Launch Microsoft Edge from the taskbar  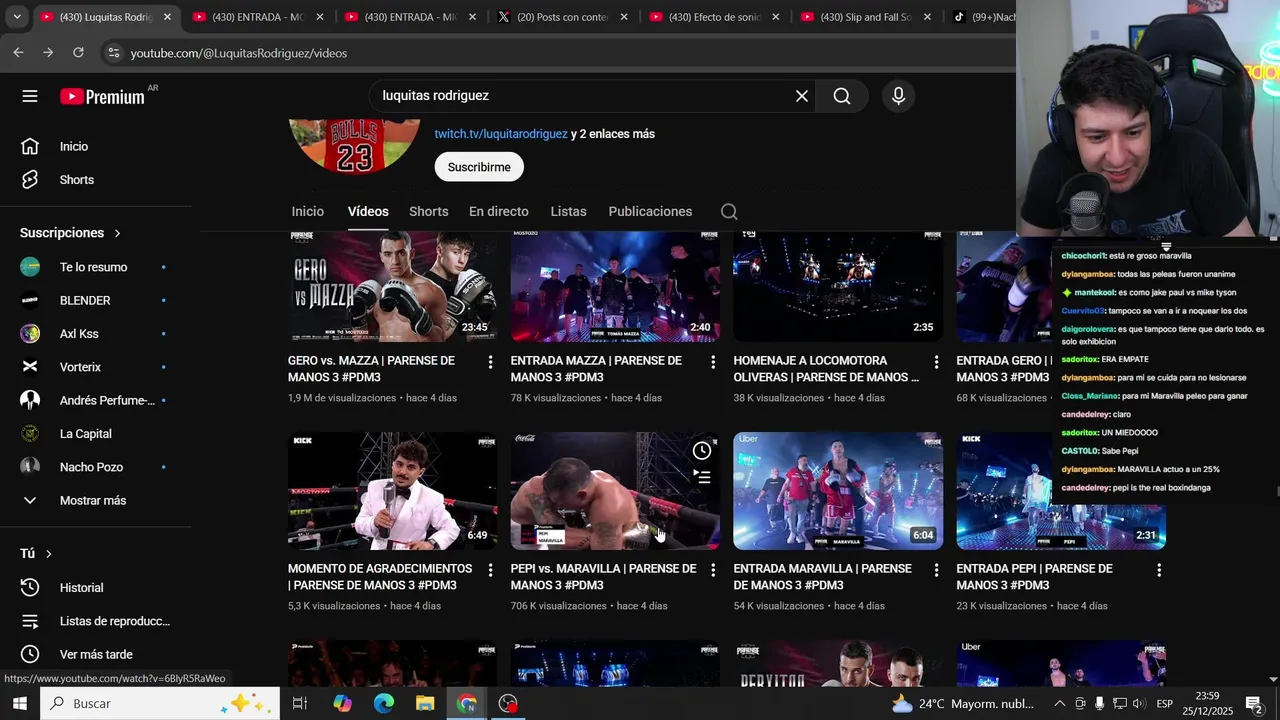pos(384,704)
